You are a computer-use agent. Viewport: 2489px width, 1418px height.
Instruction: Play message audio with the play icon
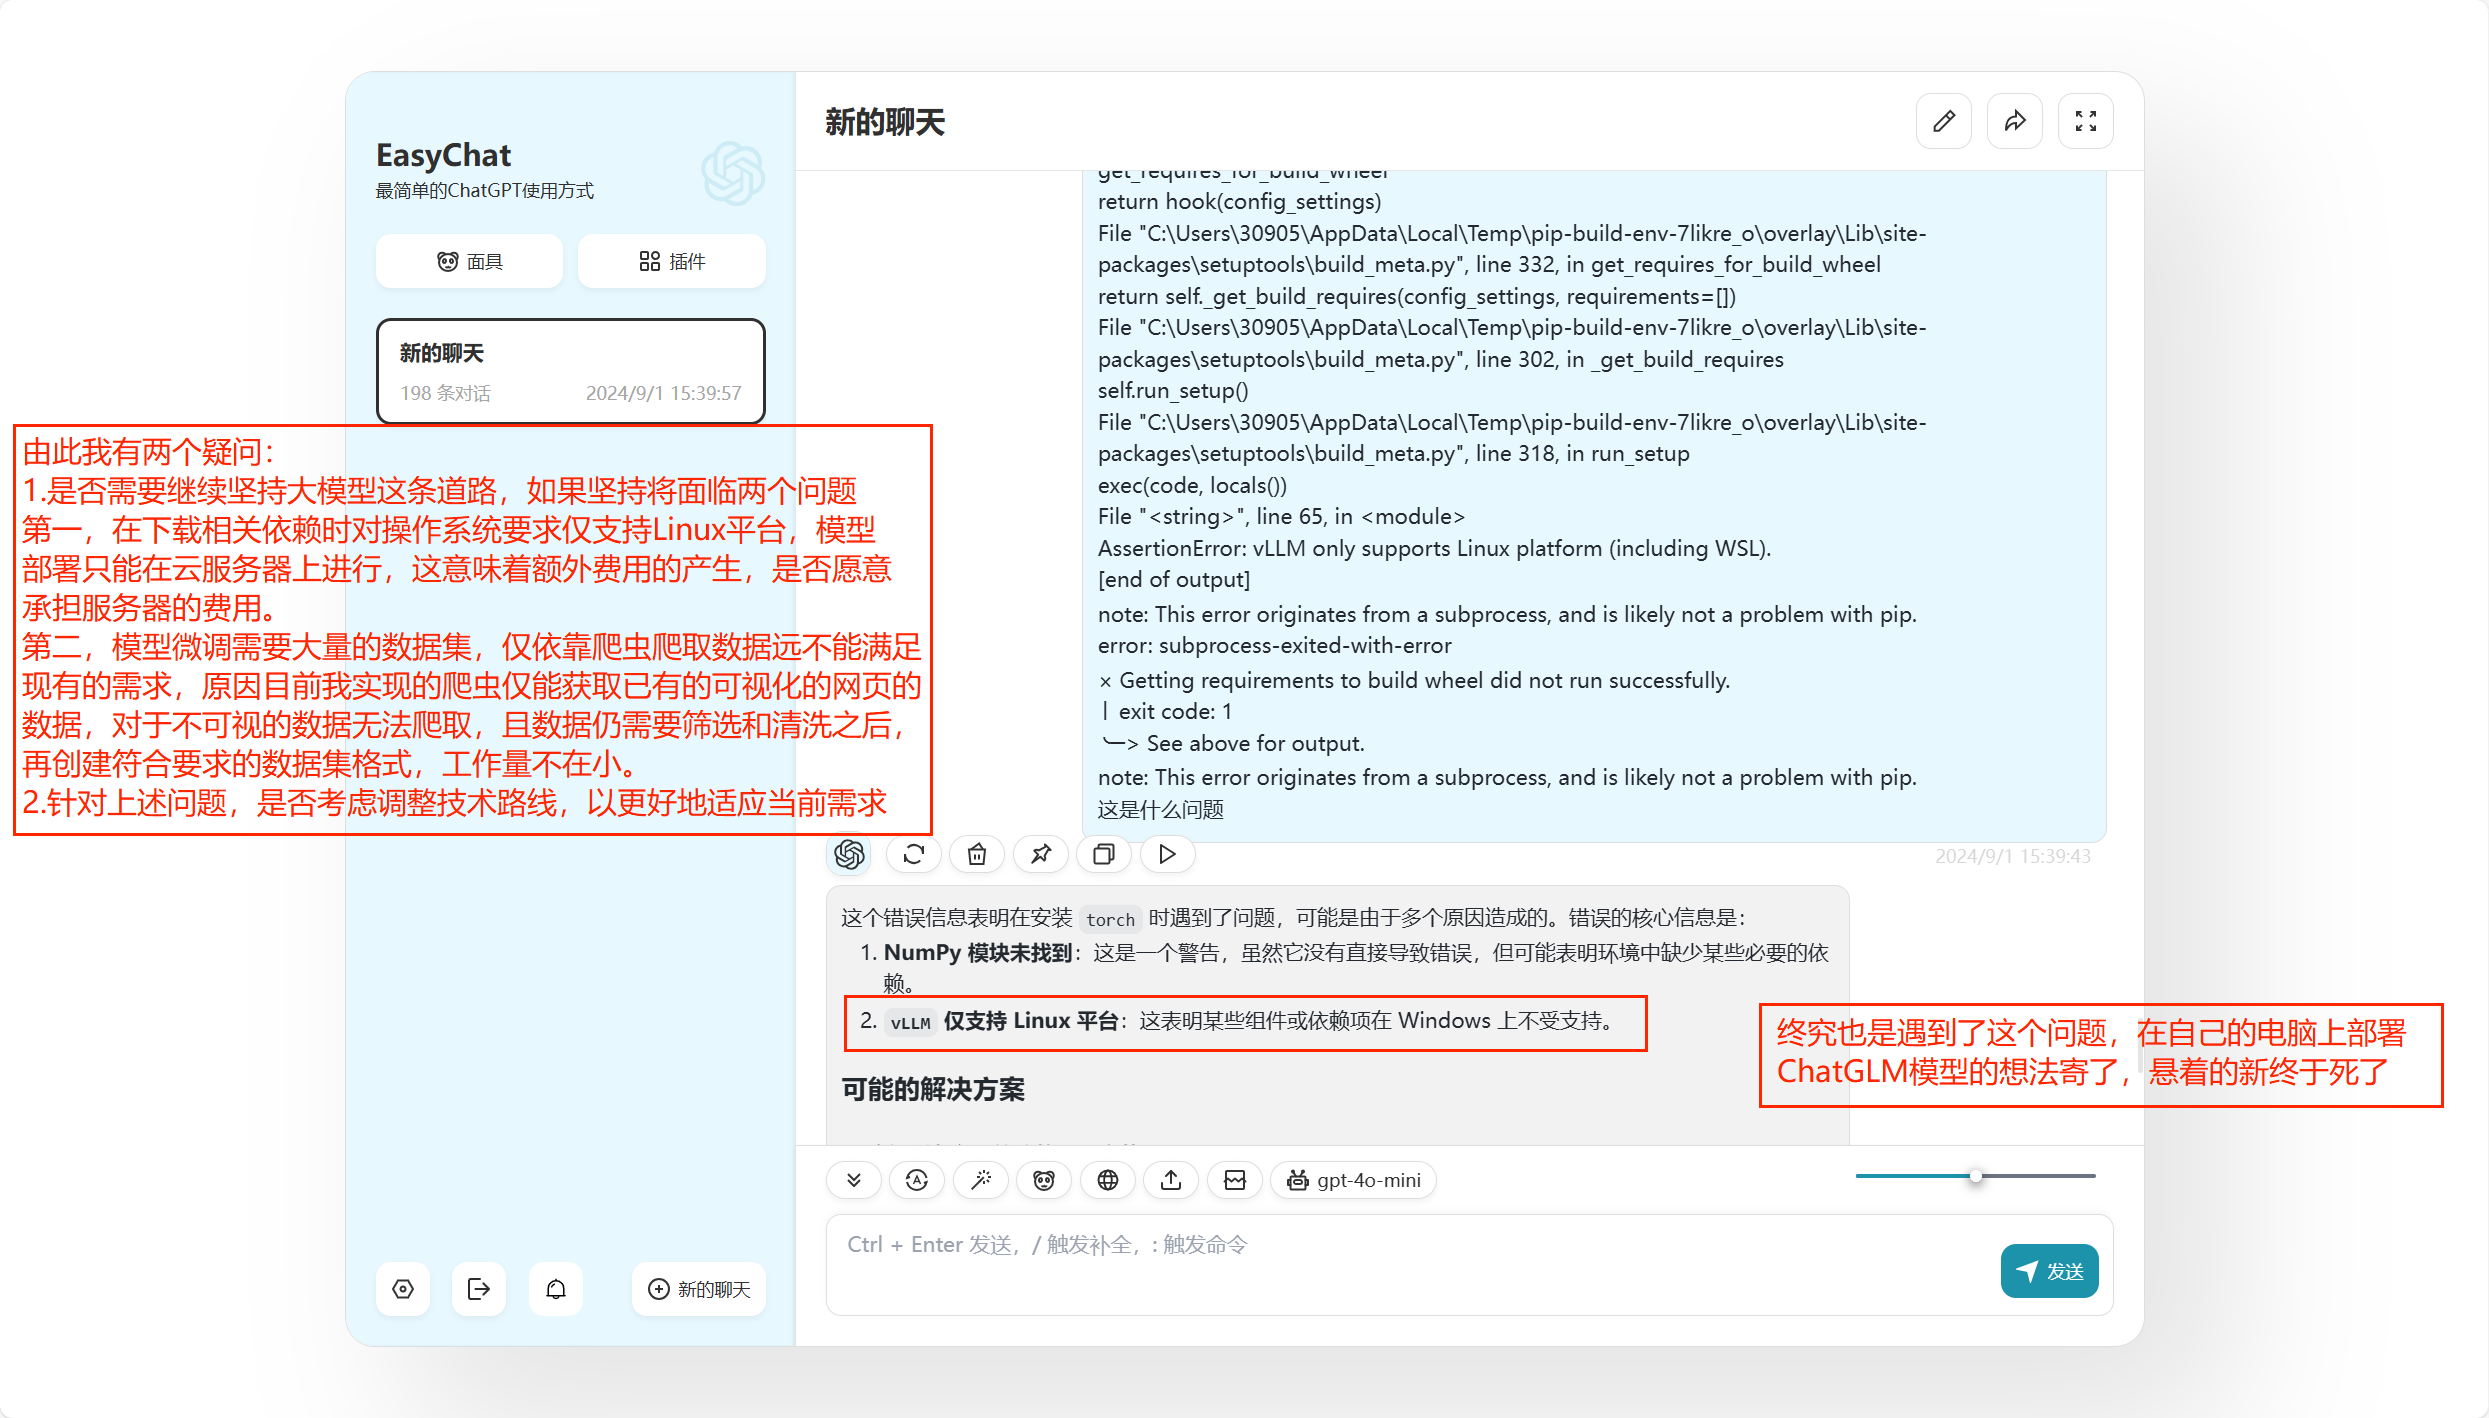(1167, 854)
